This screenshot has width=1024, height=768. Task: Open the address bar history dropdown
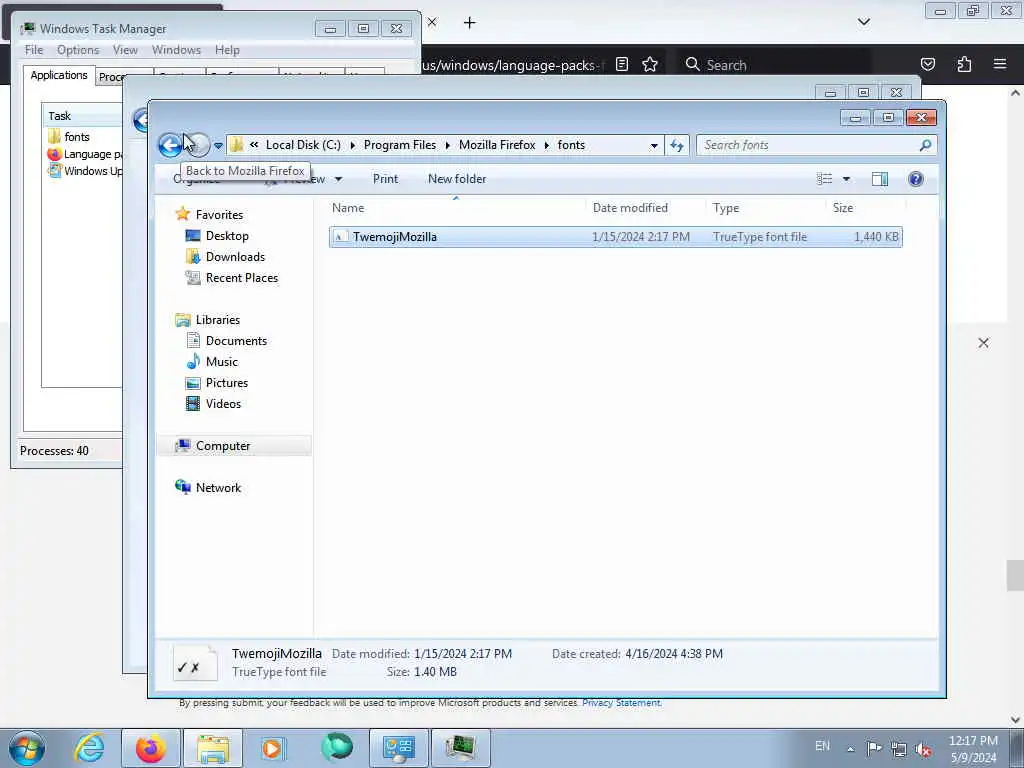point(654,146)
